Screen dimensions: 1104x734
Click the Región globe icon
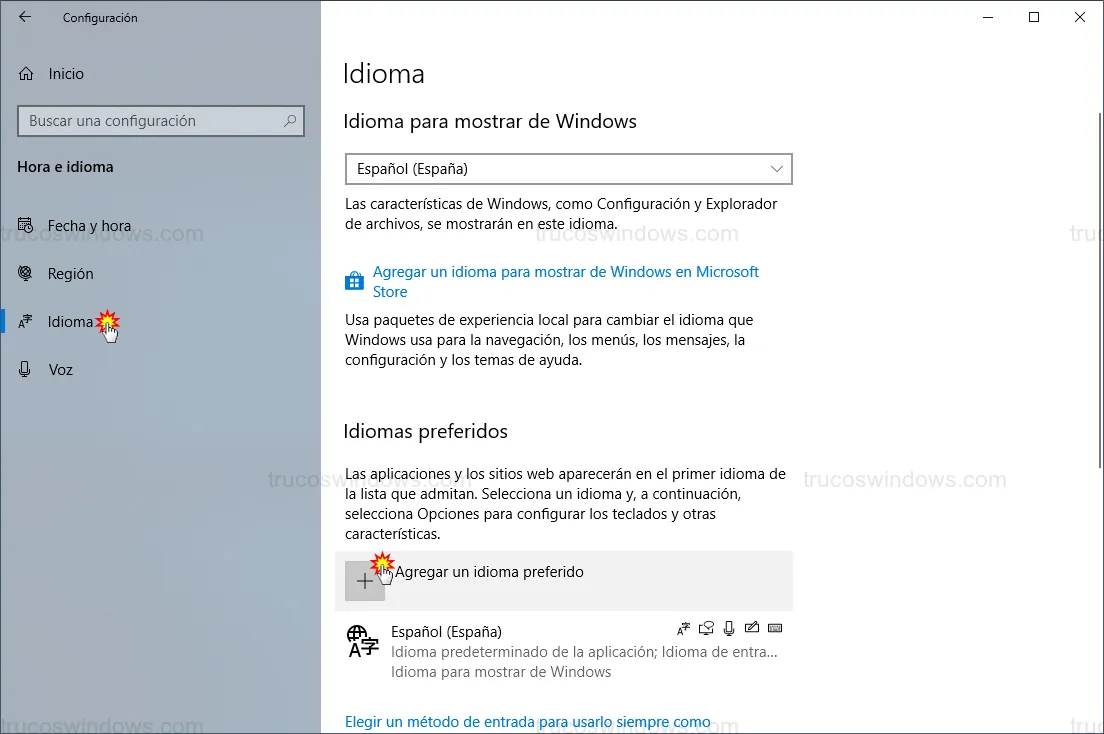coord(26,274)
